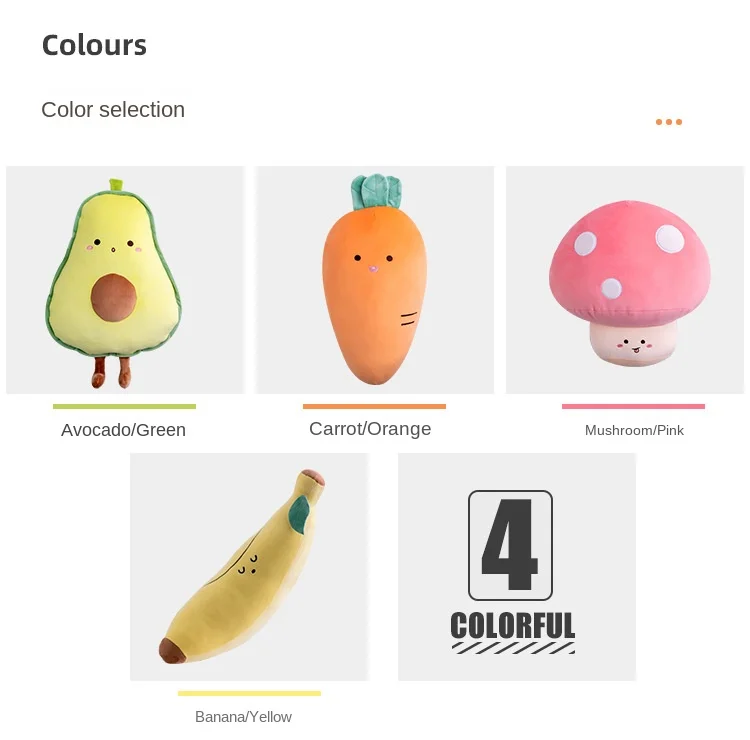750x740 pixels.
Task: Open the three orange dots menu
Action: [x=669, y=122]
